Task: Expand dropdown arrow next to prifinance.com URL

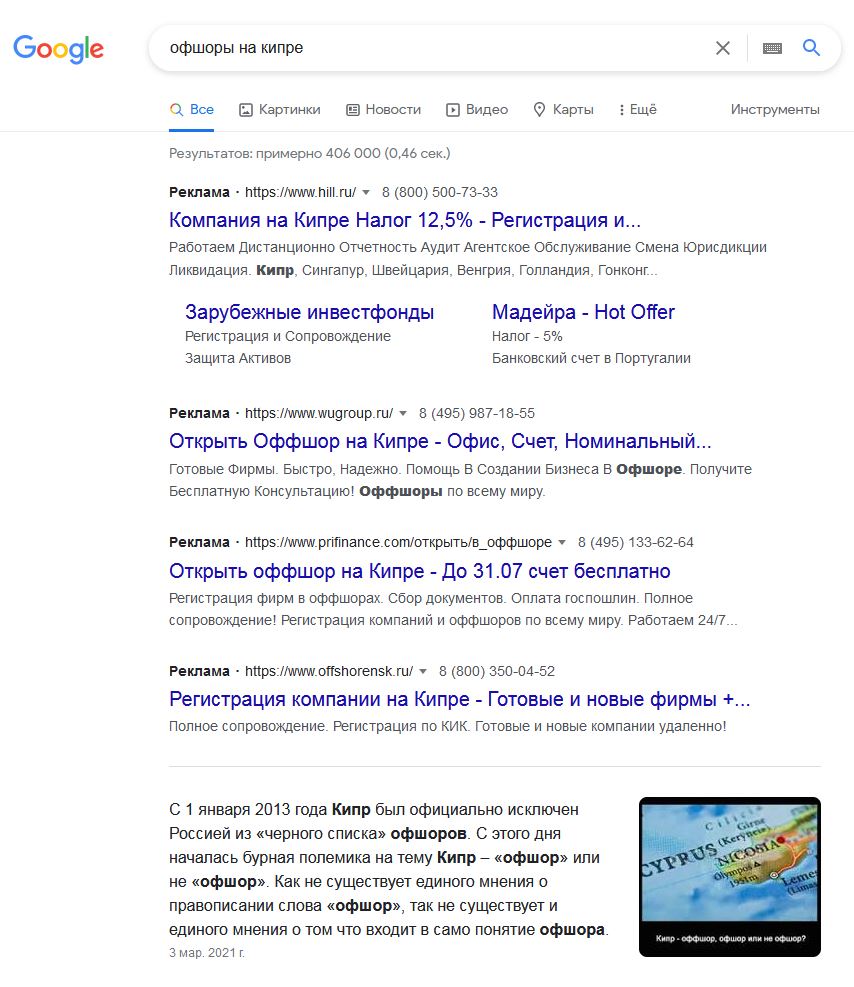Action: (562, 543)
